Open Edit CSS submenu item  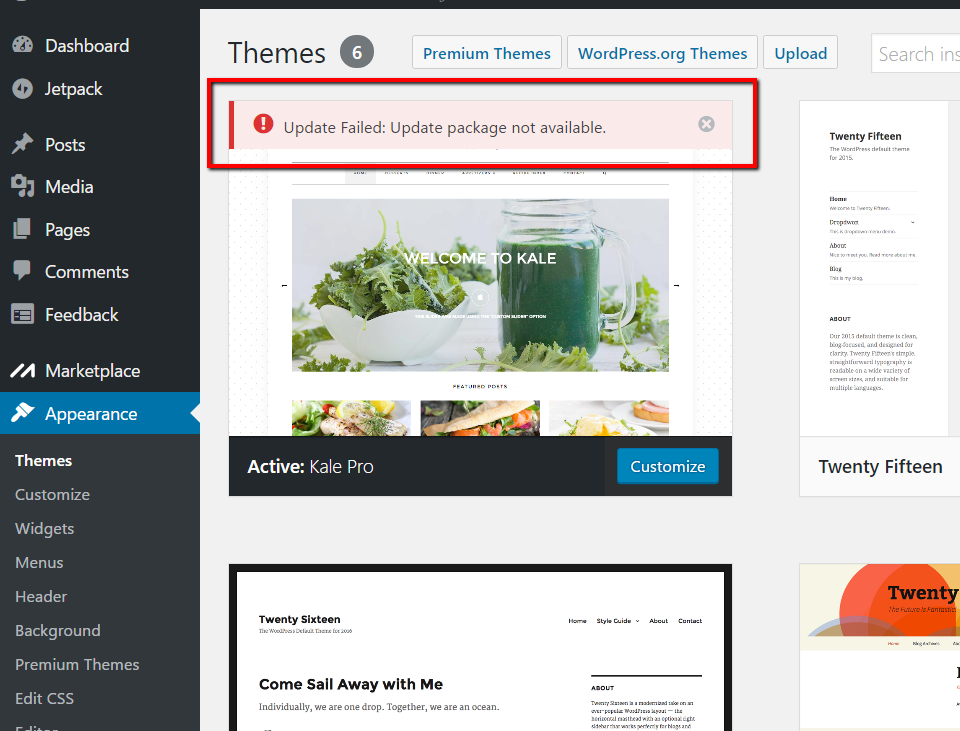pyautogui.click(x=44, y=699)
